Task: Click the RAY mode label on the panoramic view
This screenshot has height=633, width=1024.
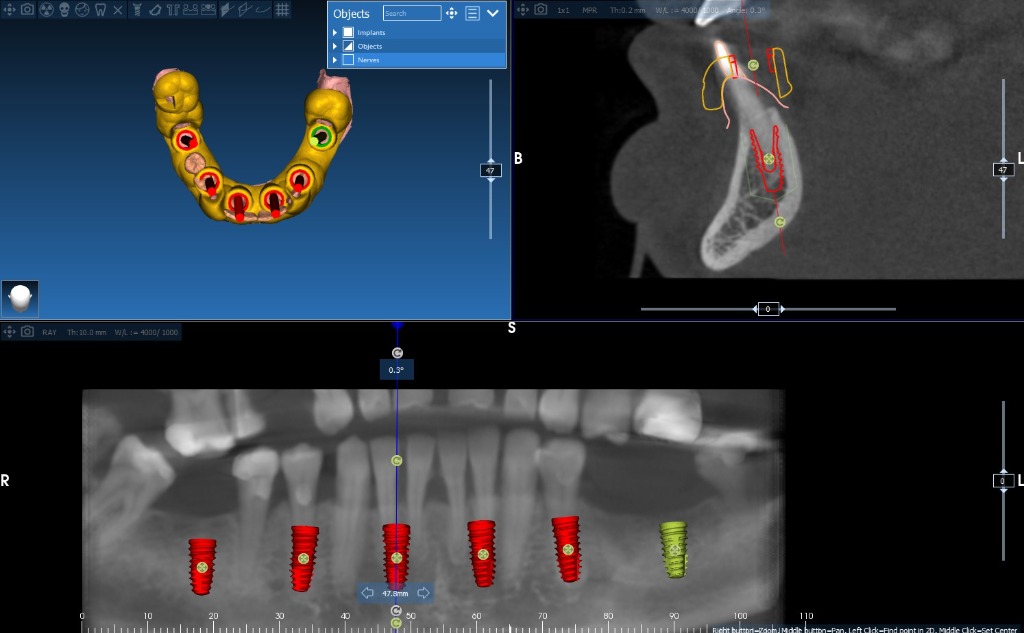Action: [49, 331]
